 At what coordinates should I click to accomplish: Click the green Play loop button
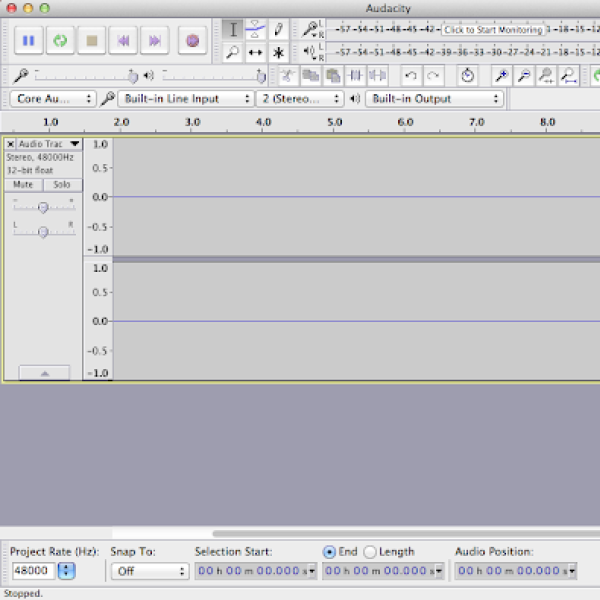click(x=60, y=40)
